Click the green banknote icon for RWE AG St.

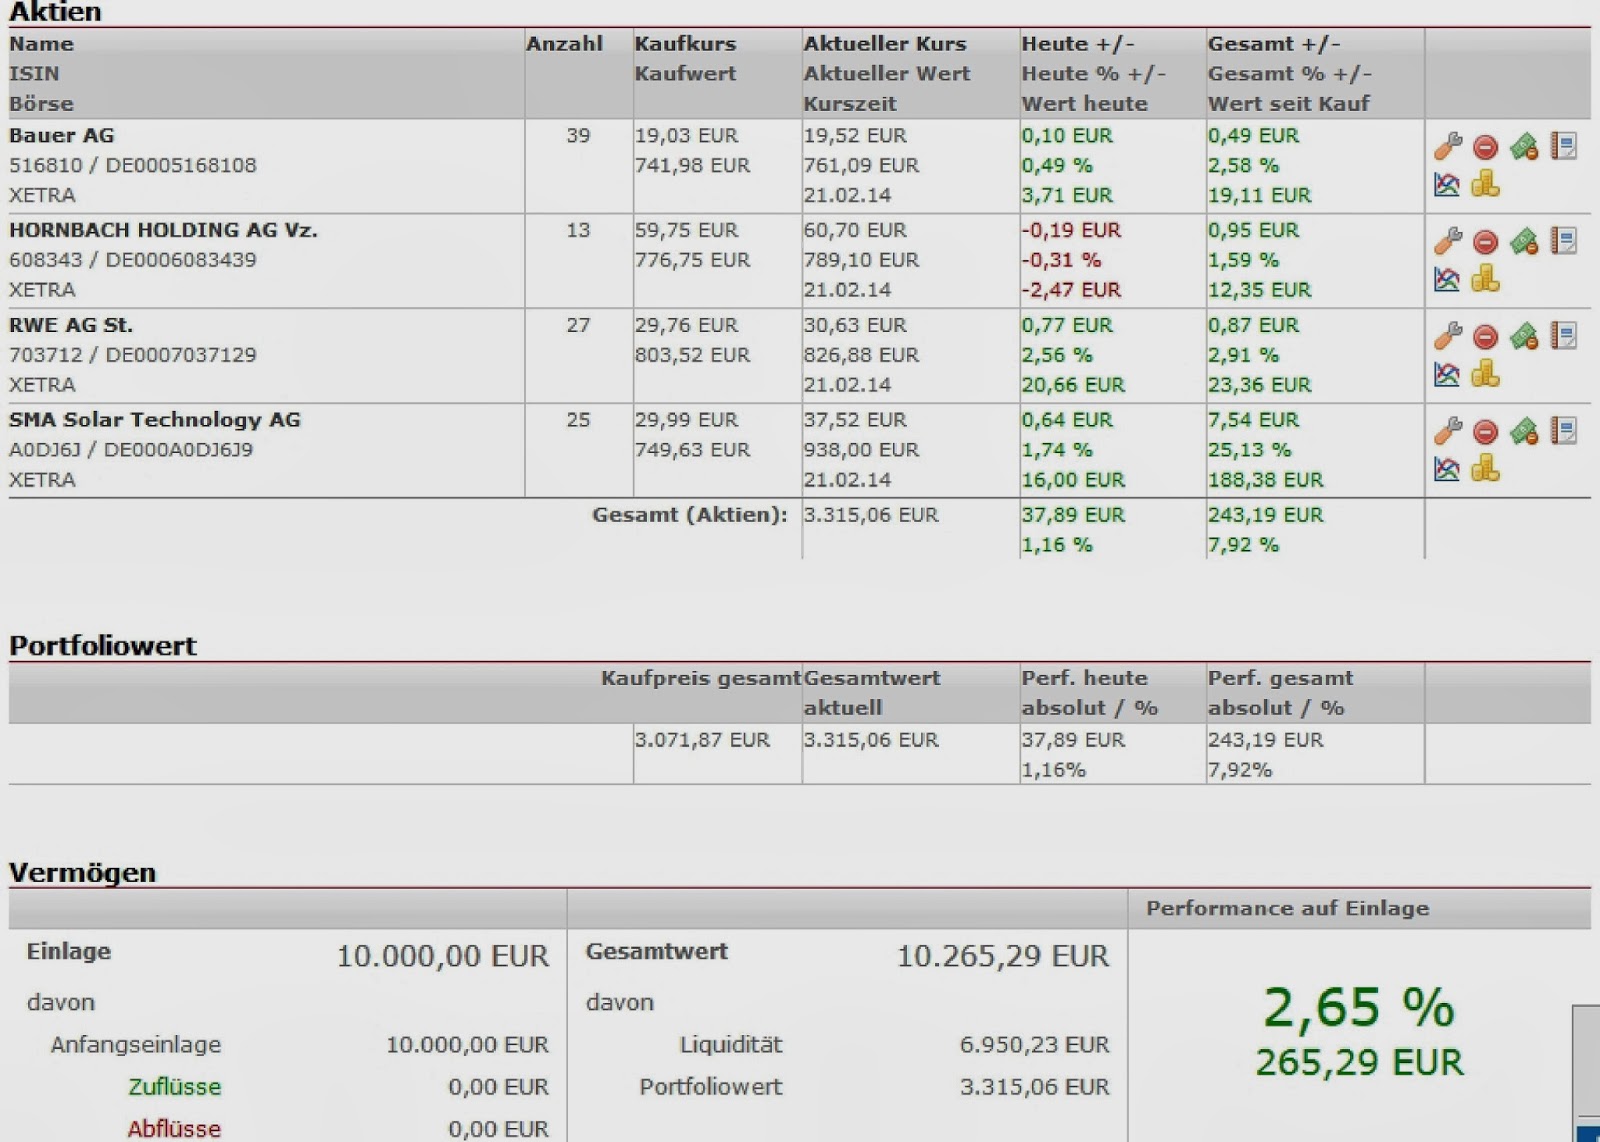point(1524,337)
